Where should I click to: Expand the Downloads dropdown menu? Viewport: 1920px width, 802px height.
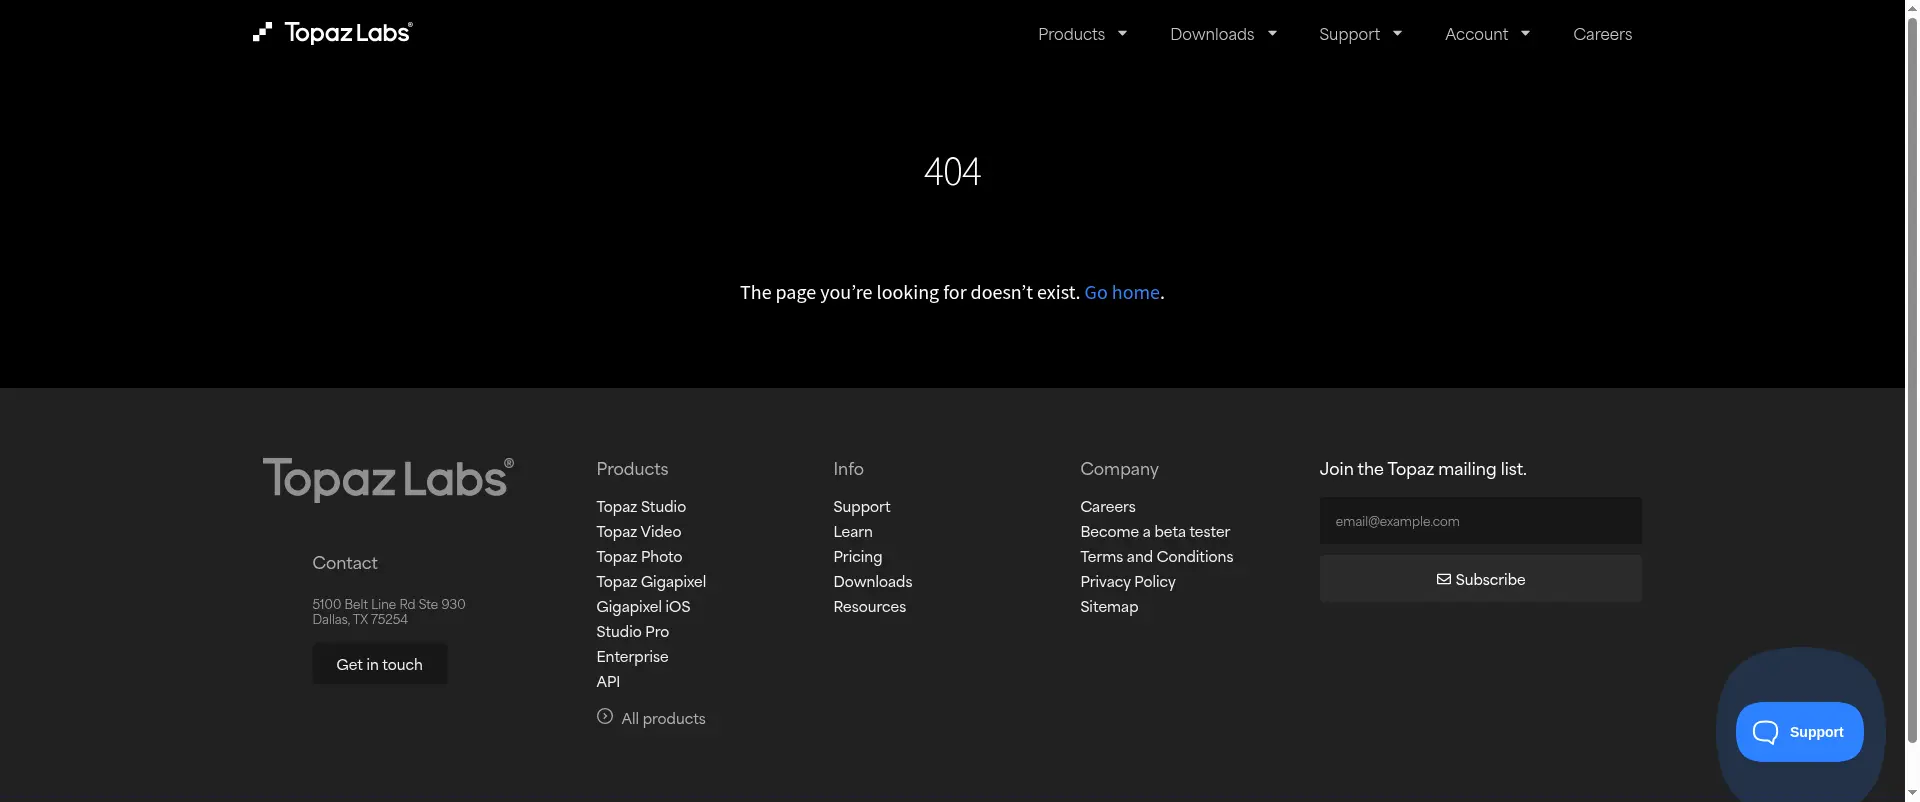click(x=1223, y=34)
